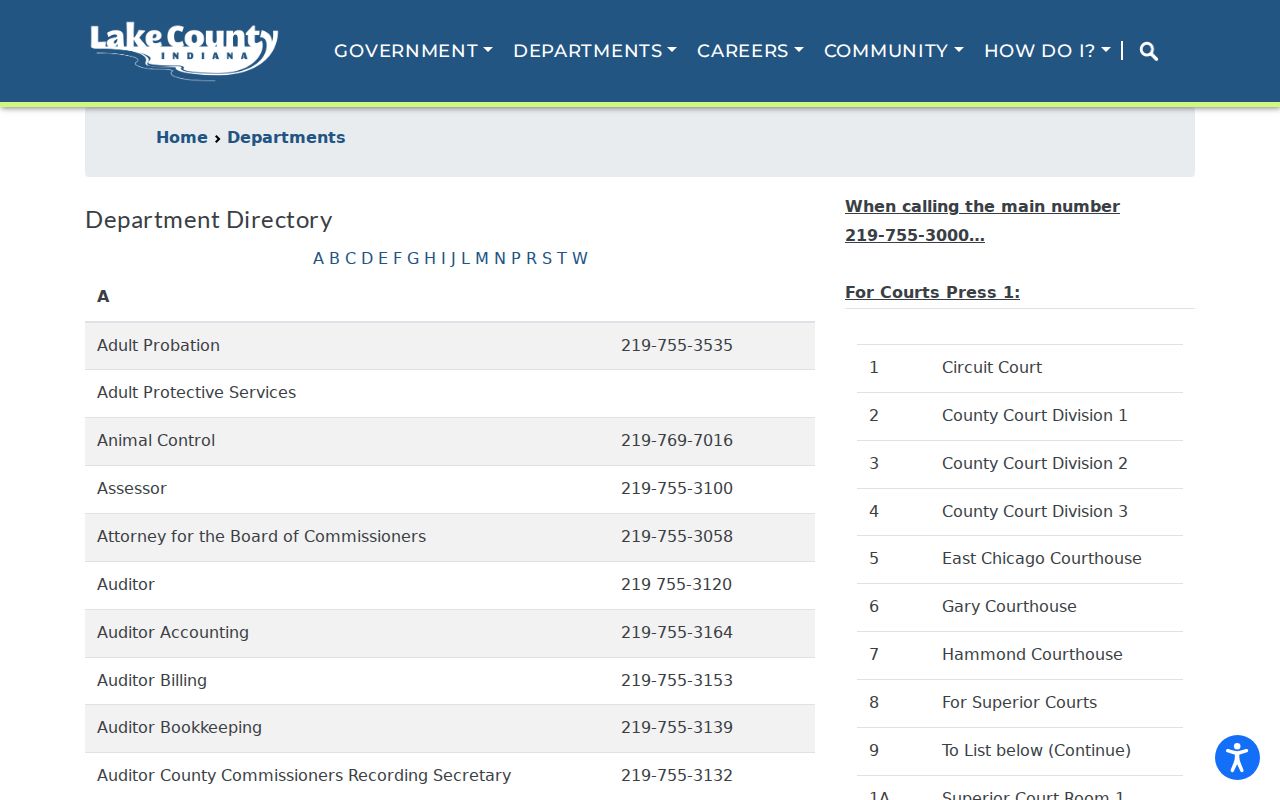Image resolution: width=1280 pixels, height=800 pixels.
Task: Expand the Departments dropdown menu
Action: pos(595,51)
